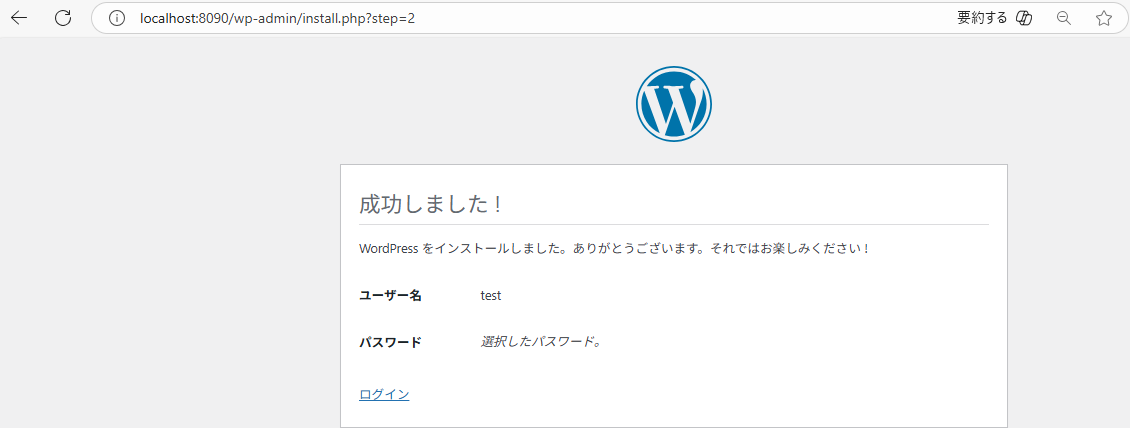This screenshot has height=428, width=1130.
Task: Click the username value test
Action: (x=491, y=295)
